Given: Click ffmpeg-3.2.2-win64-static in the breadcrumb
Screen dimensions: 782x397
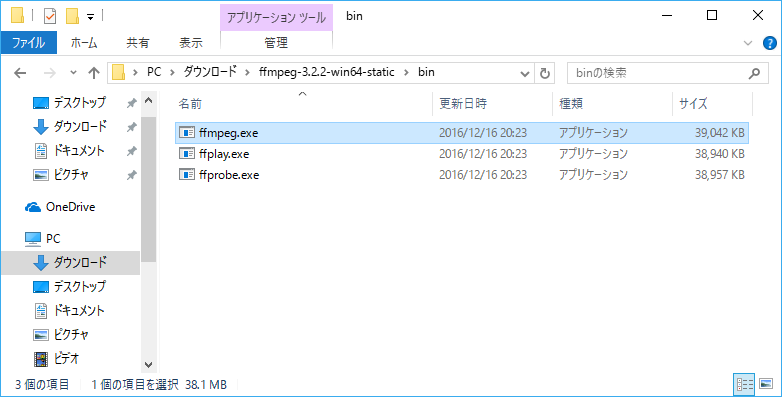Looking at the screenshot, I should (x=327, y=72).
